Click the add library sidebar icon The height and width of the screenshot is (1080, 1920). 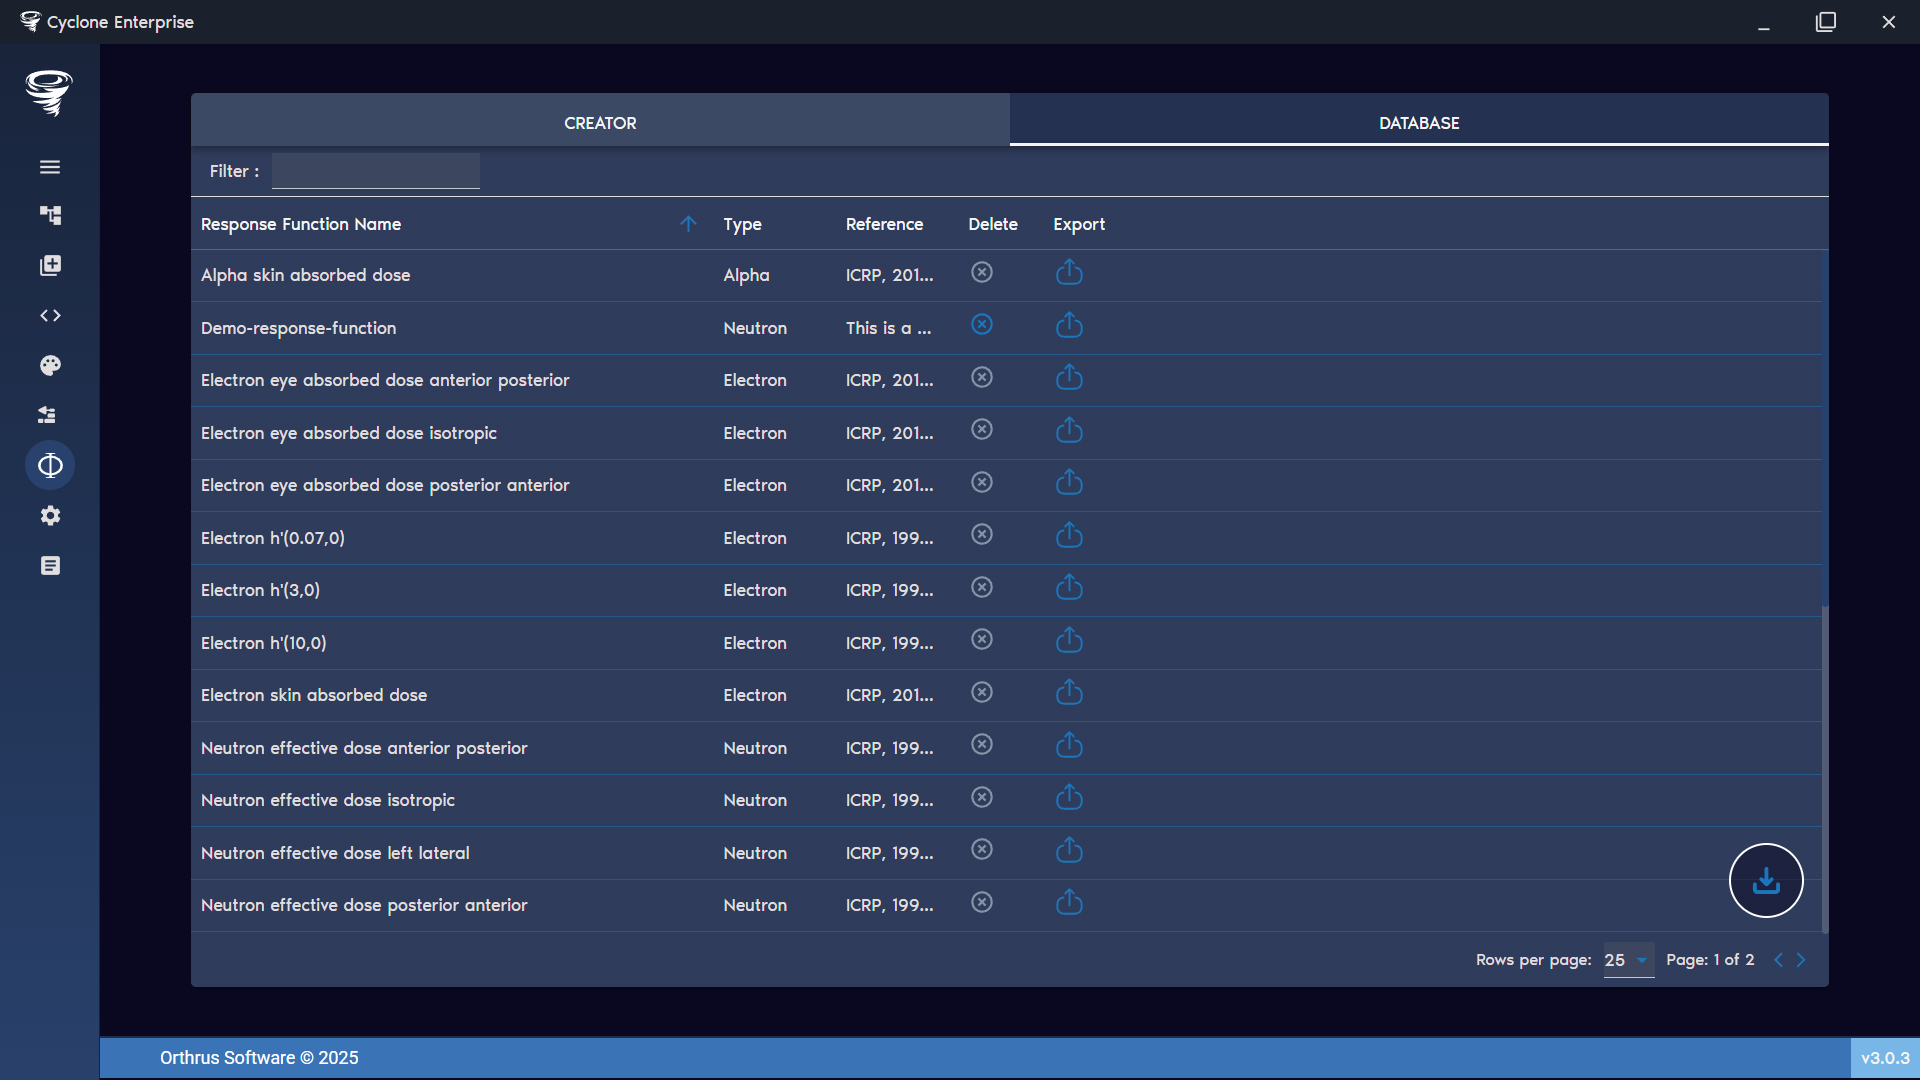[50, 265]
